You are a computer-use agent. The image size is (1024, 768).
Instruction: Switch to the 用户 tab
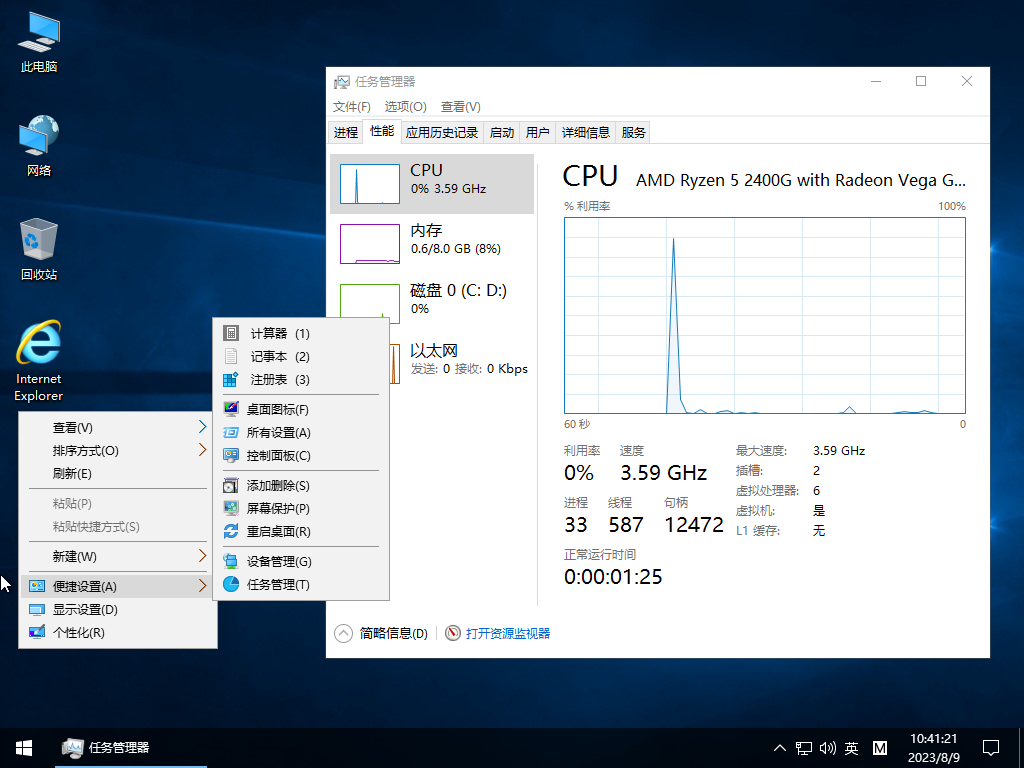537,133
